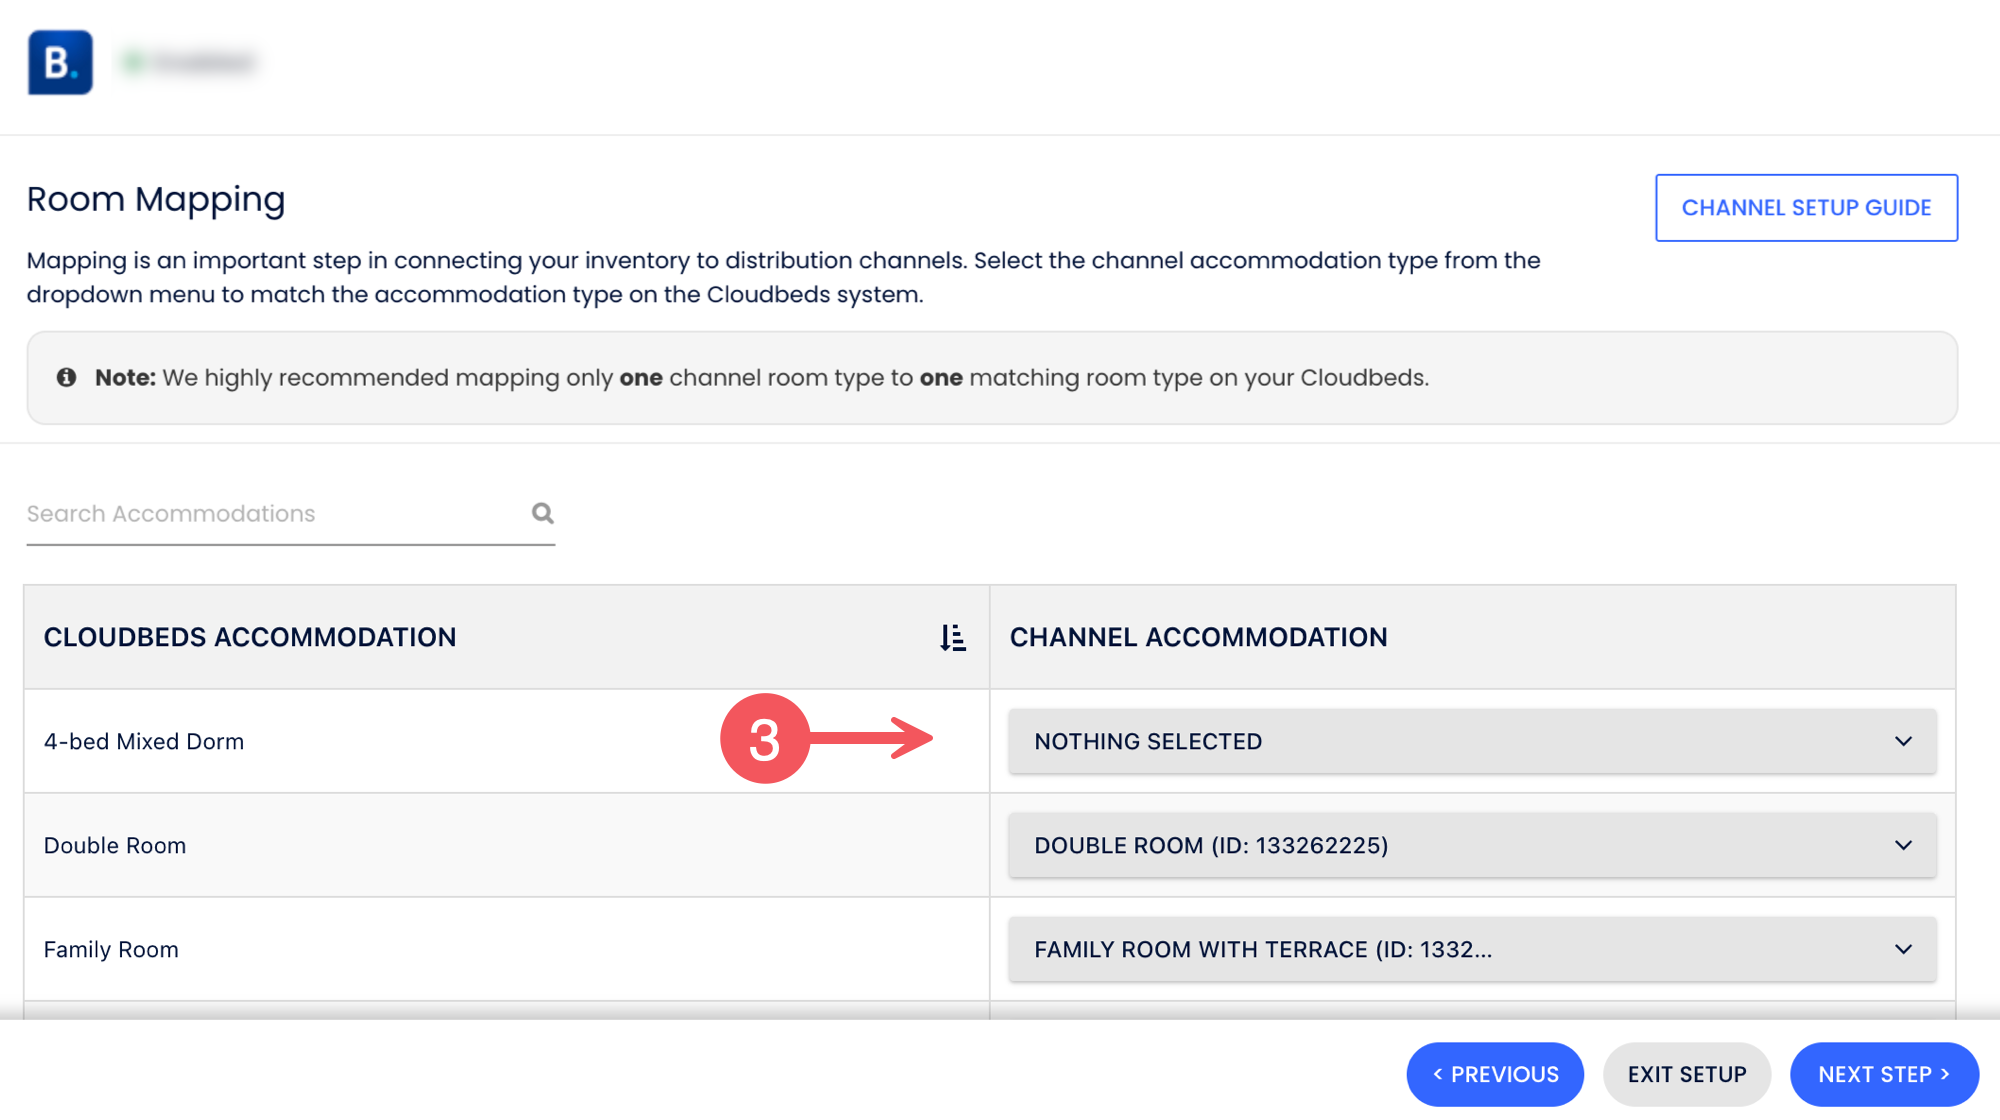Proceed with the Next Step button

pos(1883,1074)
